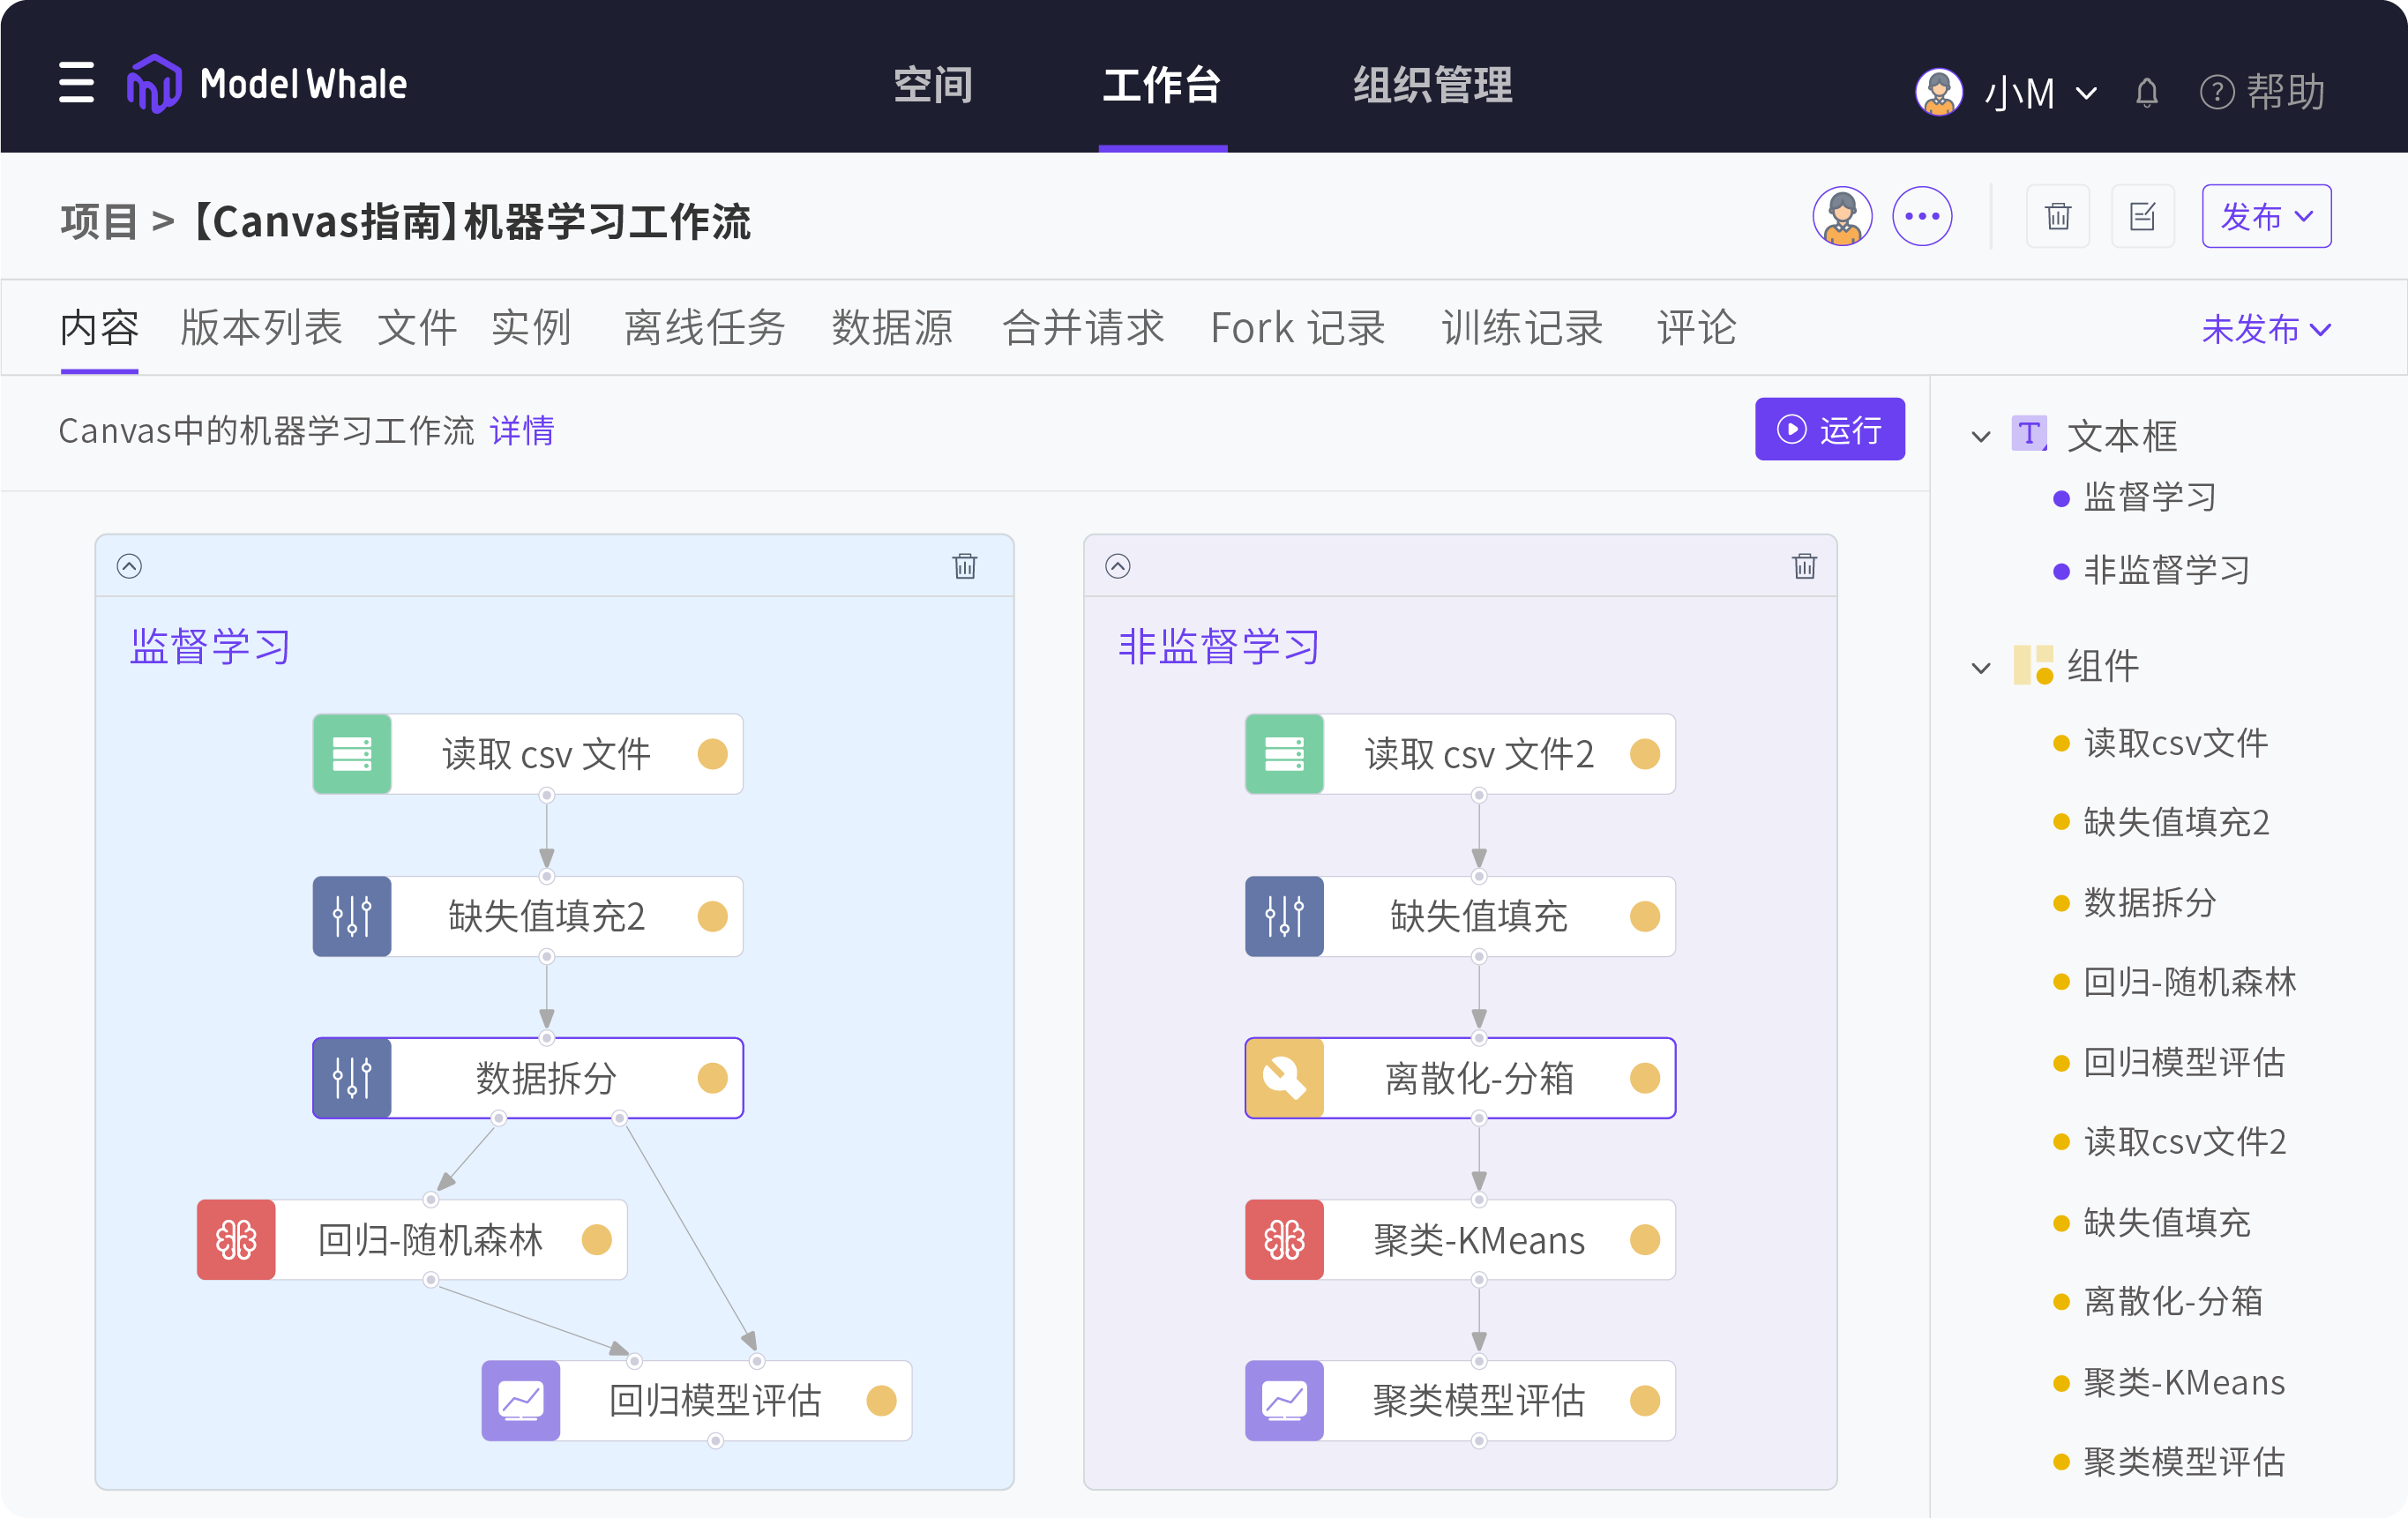
Task: Collapse the 组件 tree section
Action: (1981, 668)
